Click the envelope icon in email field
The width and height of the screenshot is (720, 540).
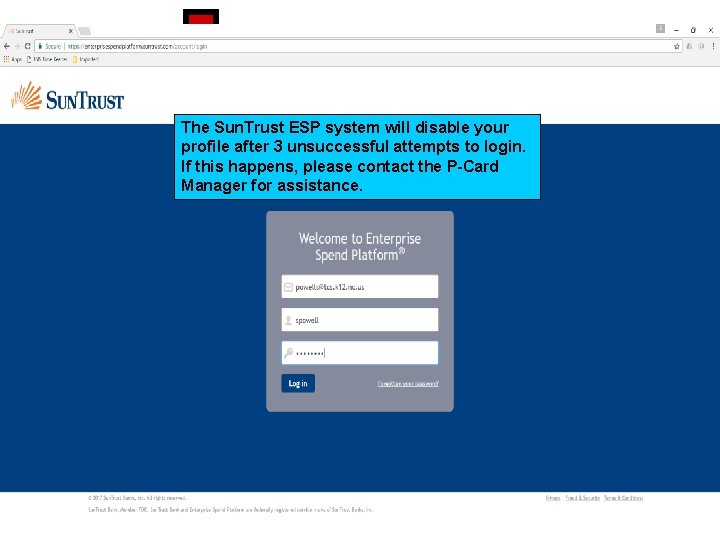288,287
